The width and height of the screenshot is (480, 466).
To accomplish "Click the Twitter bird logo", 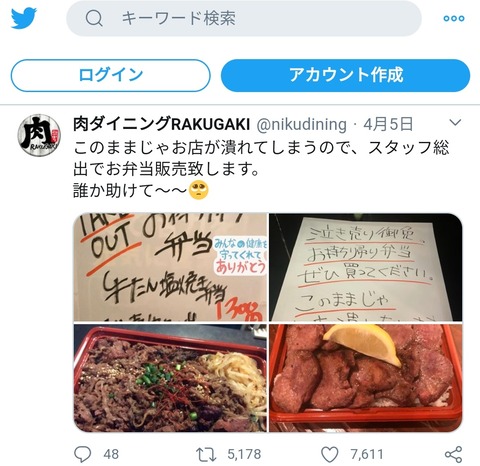I will 24,18.
